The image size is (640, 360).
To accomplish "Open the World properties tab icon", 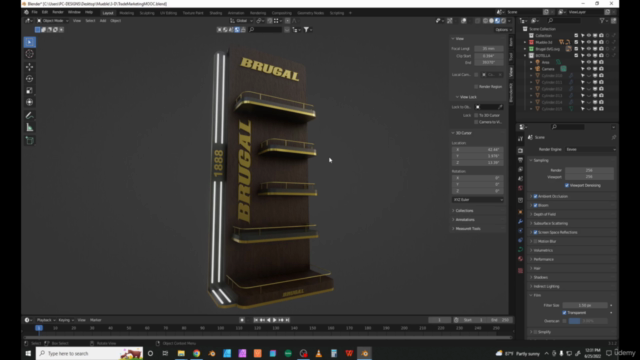I will 520,188.
